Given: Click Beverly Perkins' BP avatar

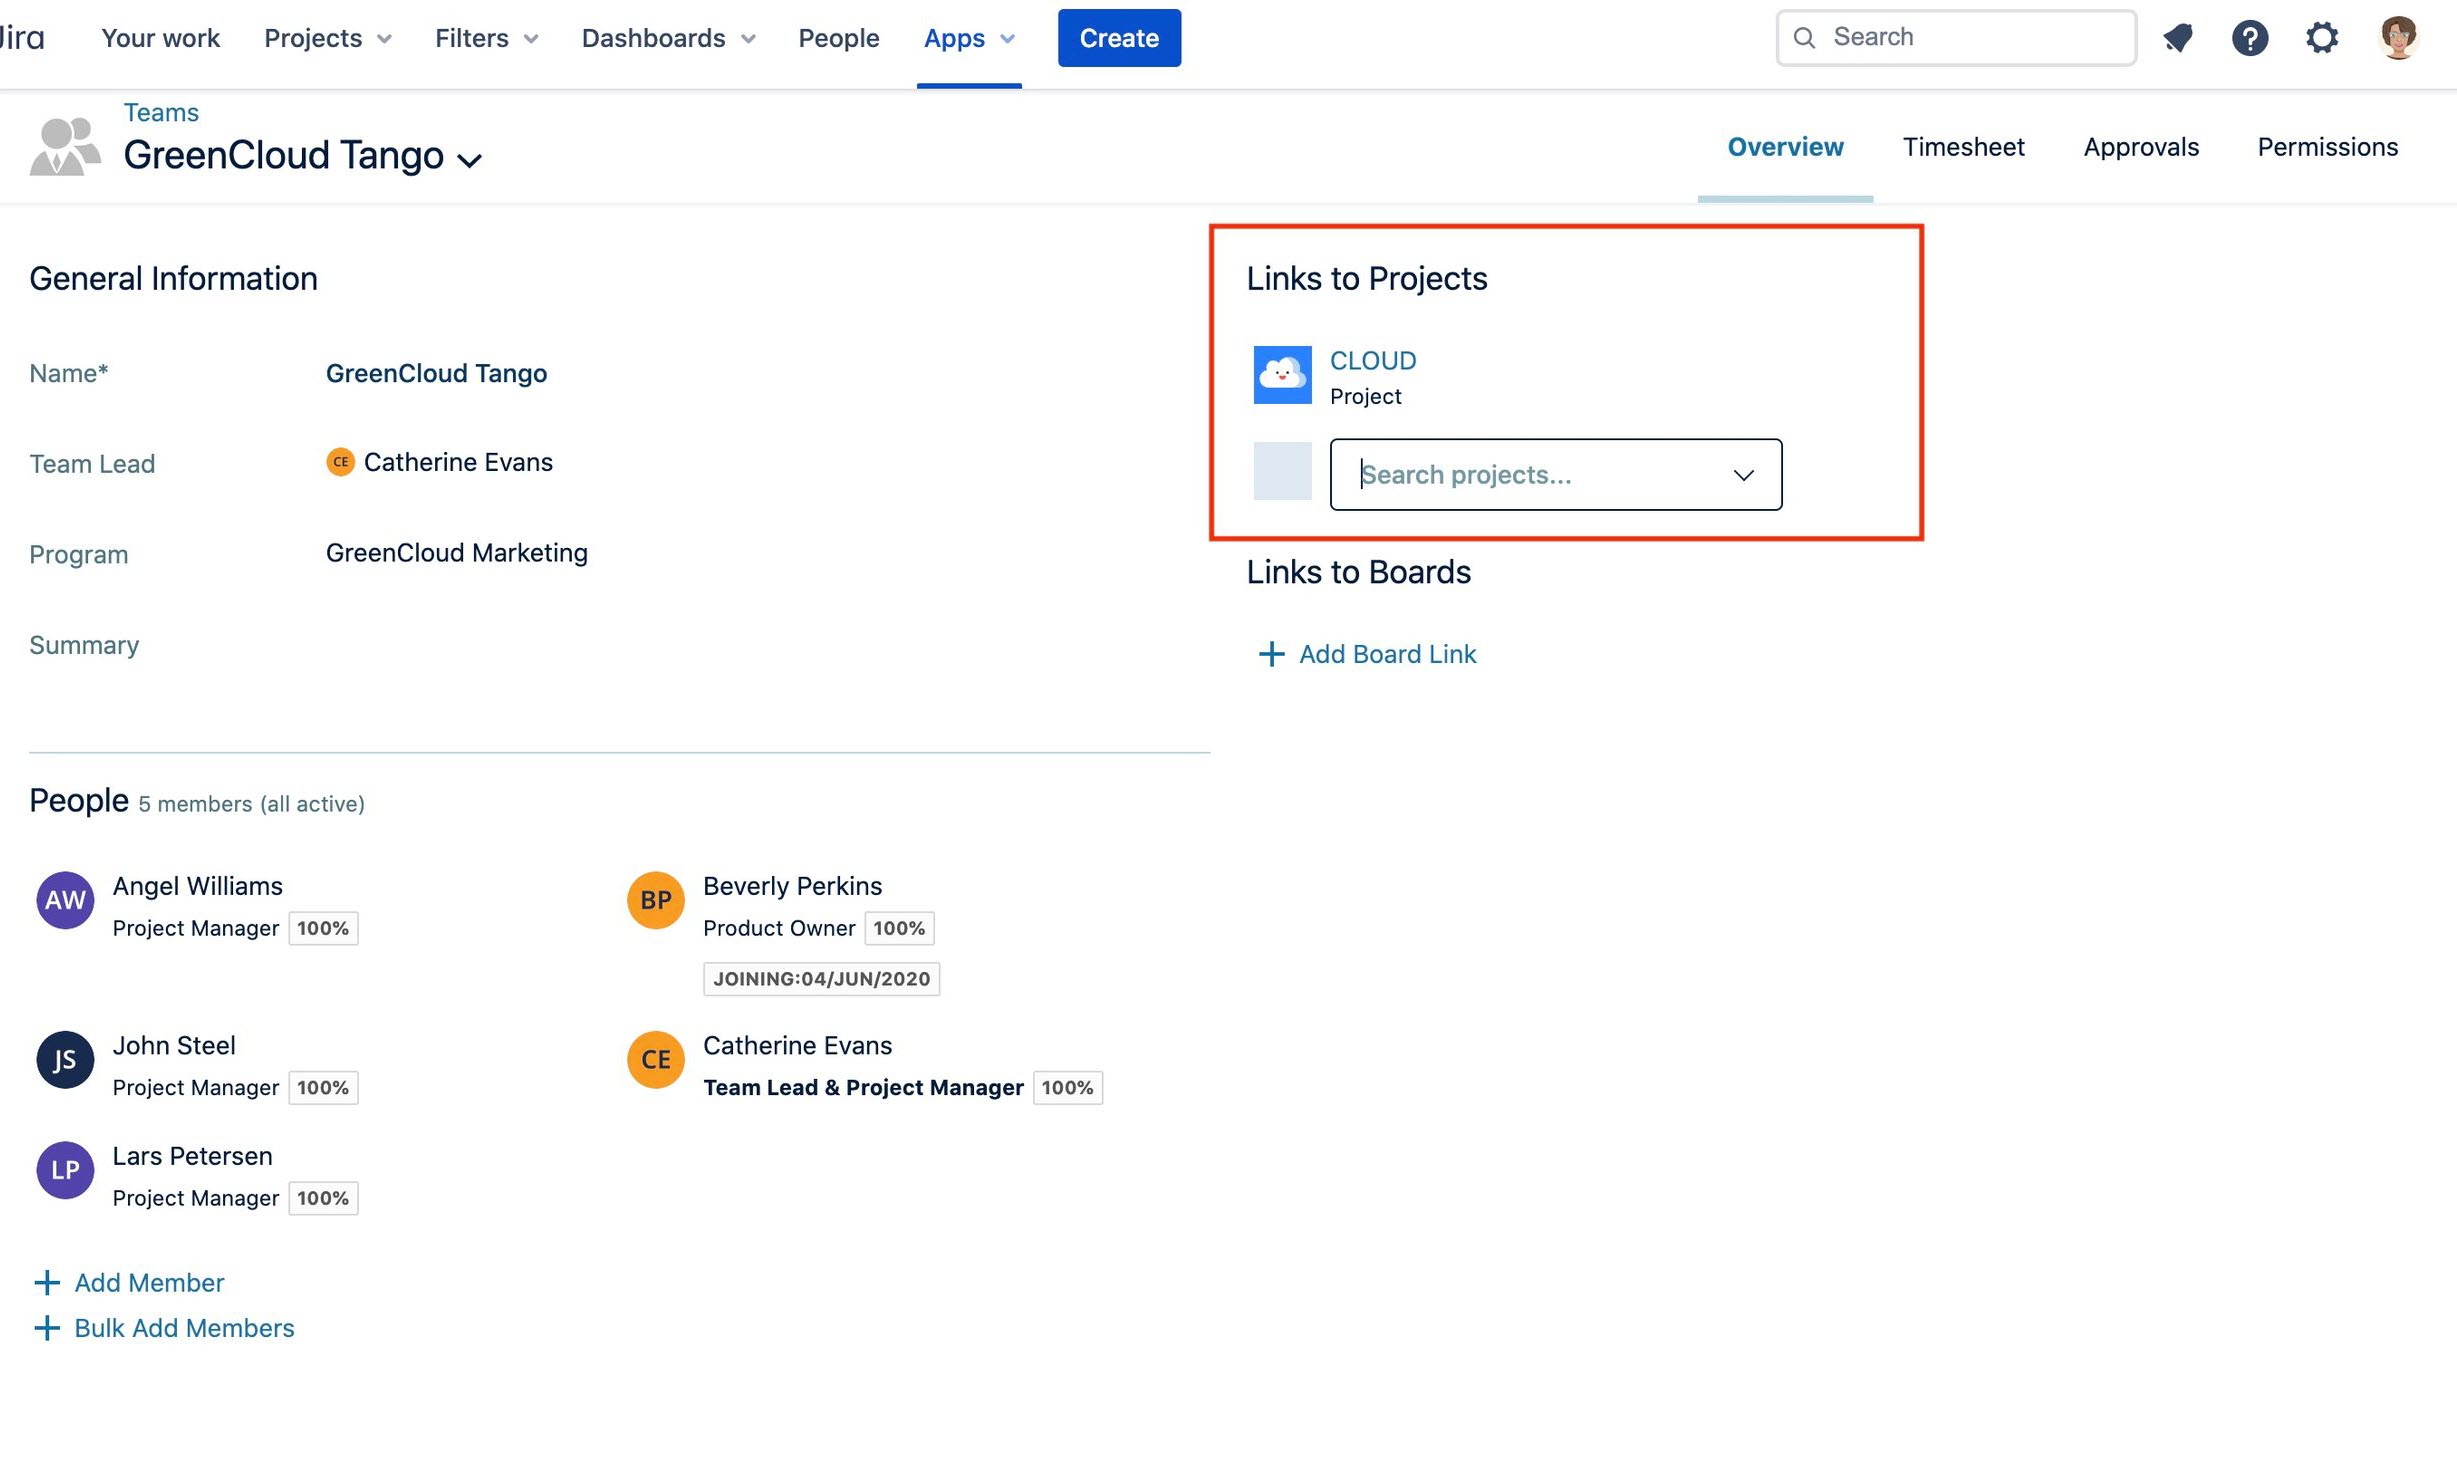Looking at the screenshot, I should coord(655,900).
